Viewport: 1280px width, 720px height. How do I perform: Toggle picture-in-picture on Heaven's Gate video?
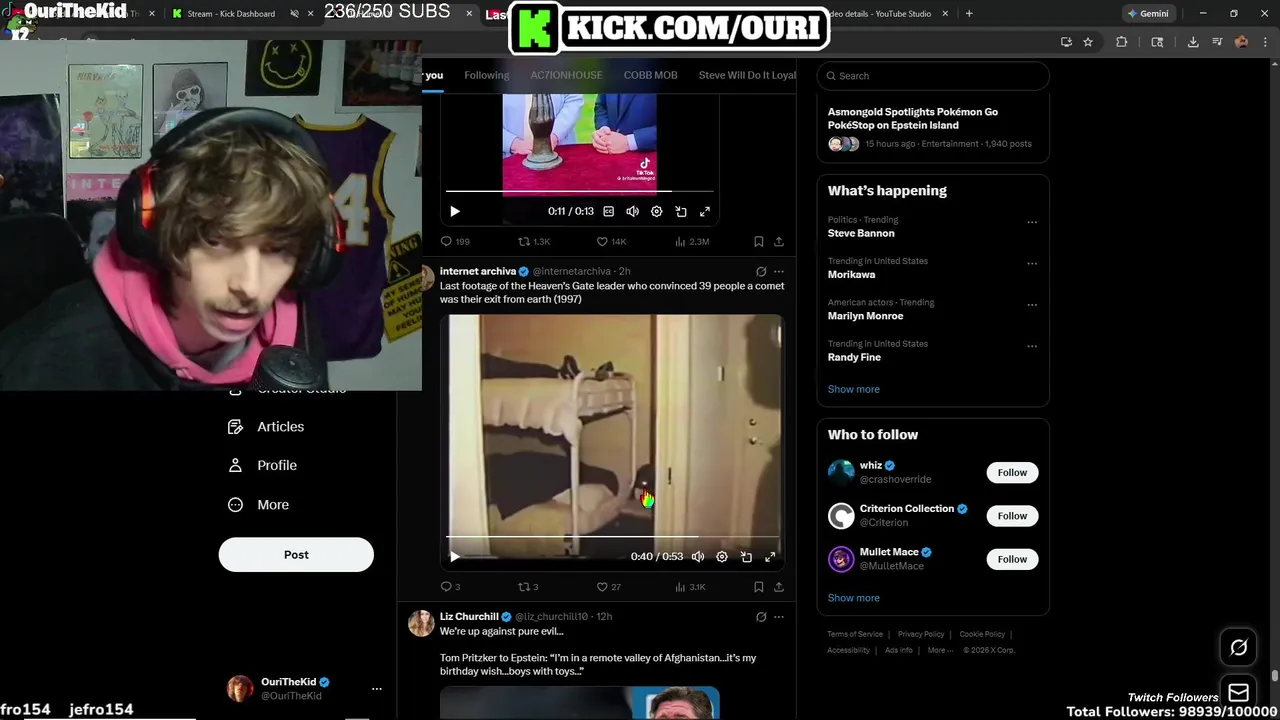746,557
